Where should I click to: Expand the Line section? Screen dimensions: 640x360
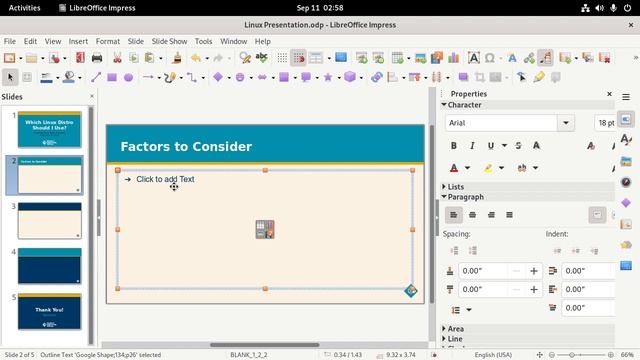point(444,339)
